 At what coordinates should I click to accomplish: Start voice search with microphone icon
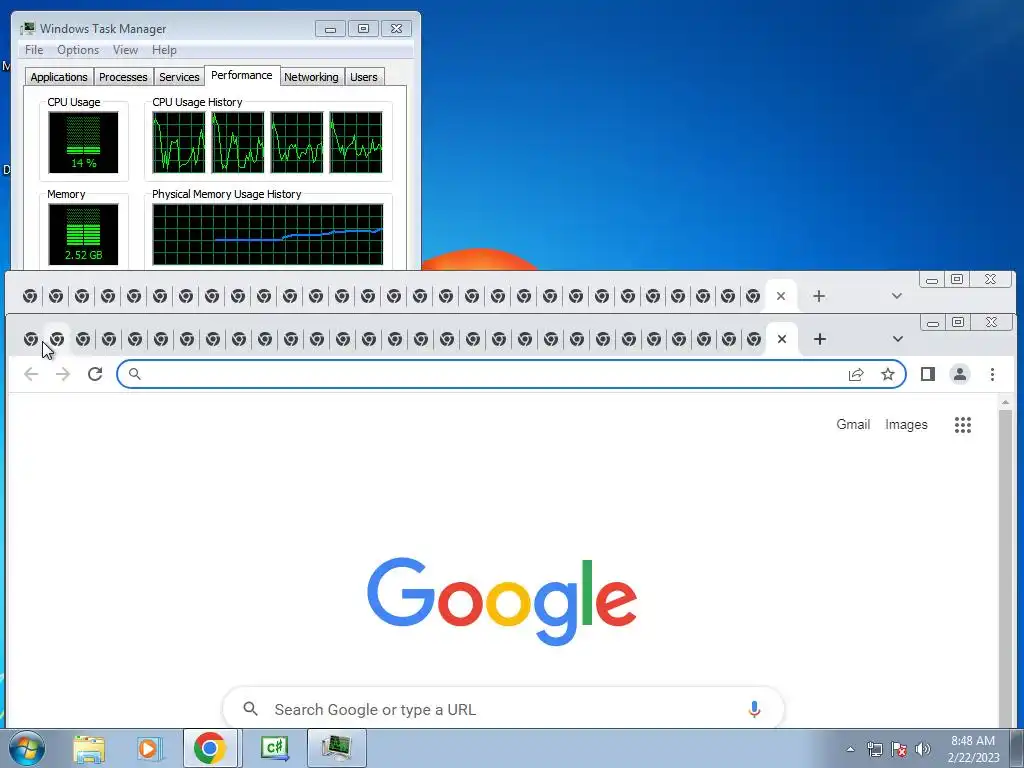click(x=754, y=709)
